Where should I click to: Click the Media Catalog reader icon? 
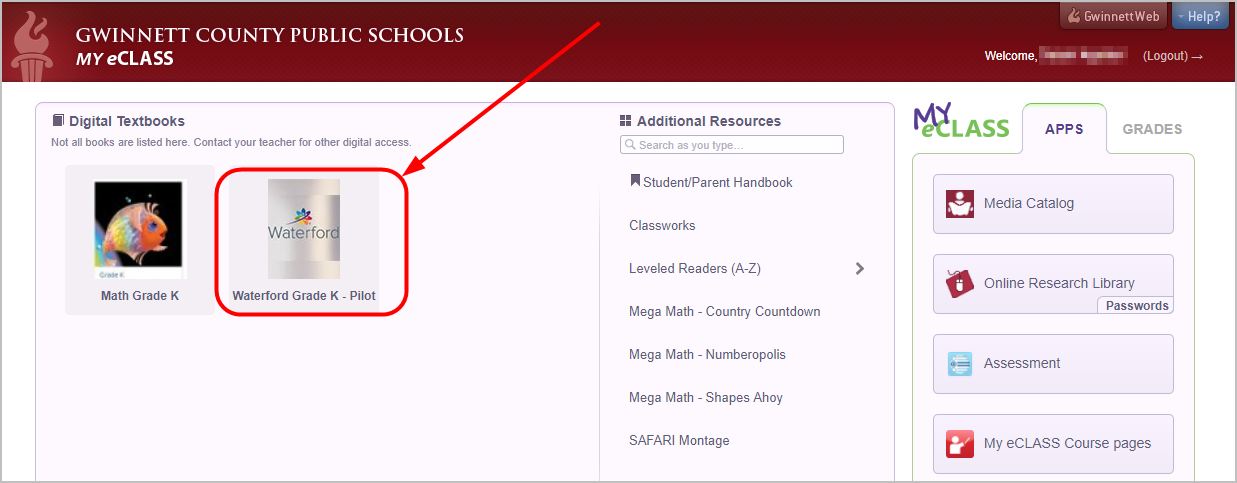(x=960, y=203)
